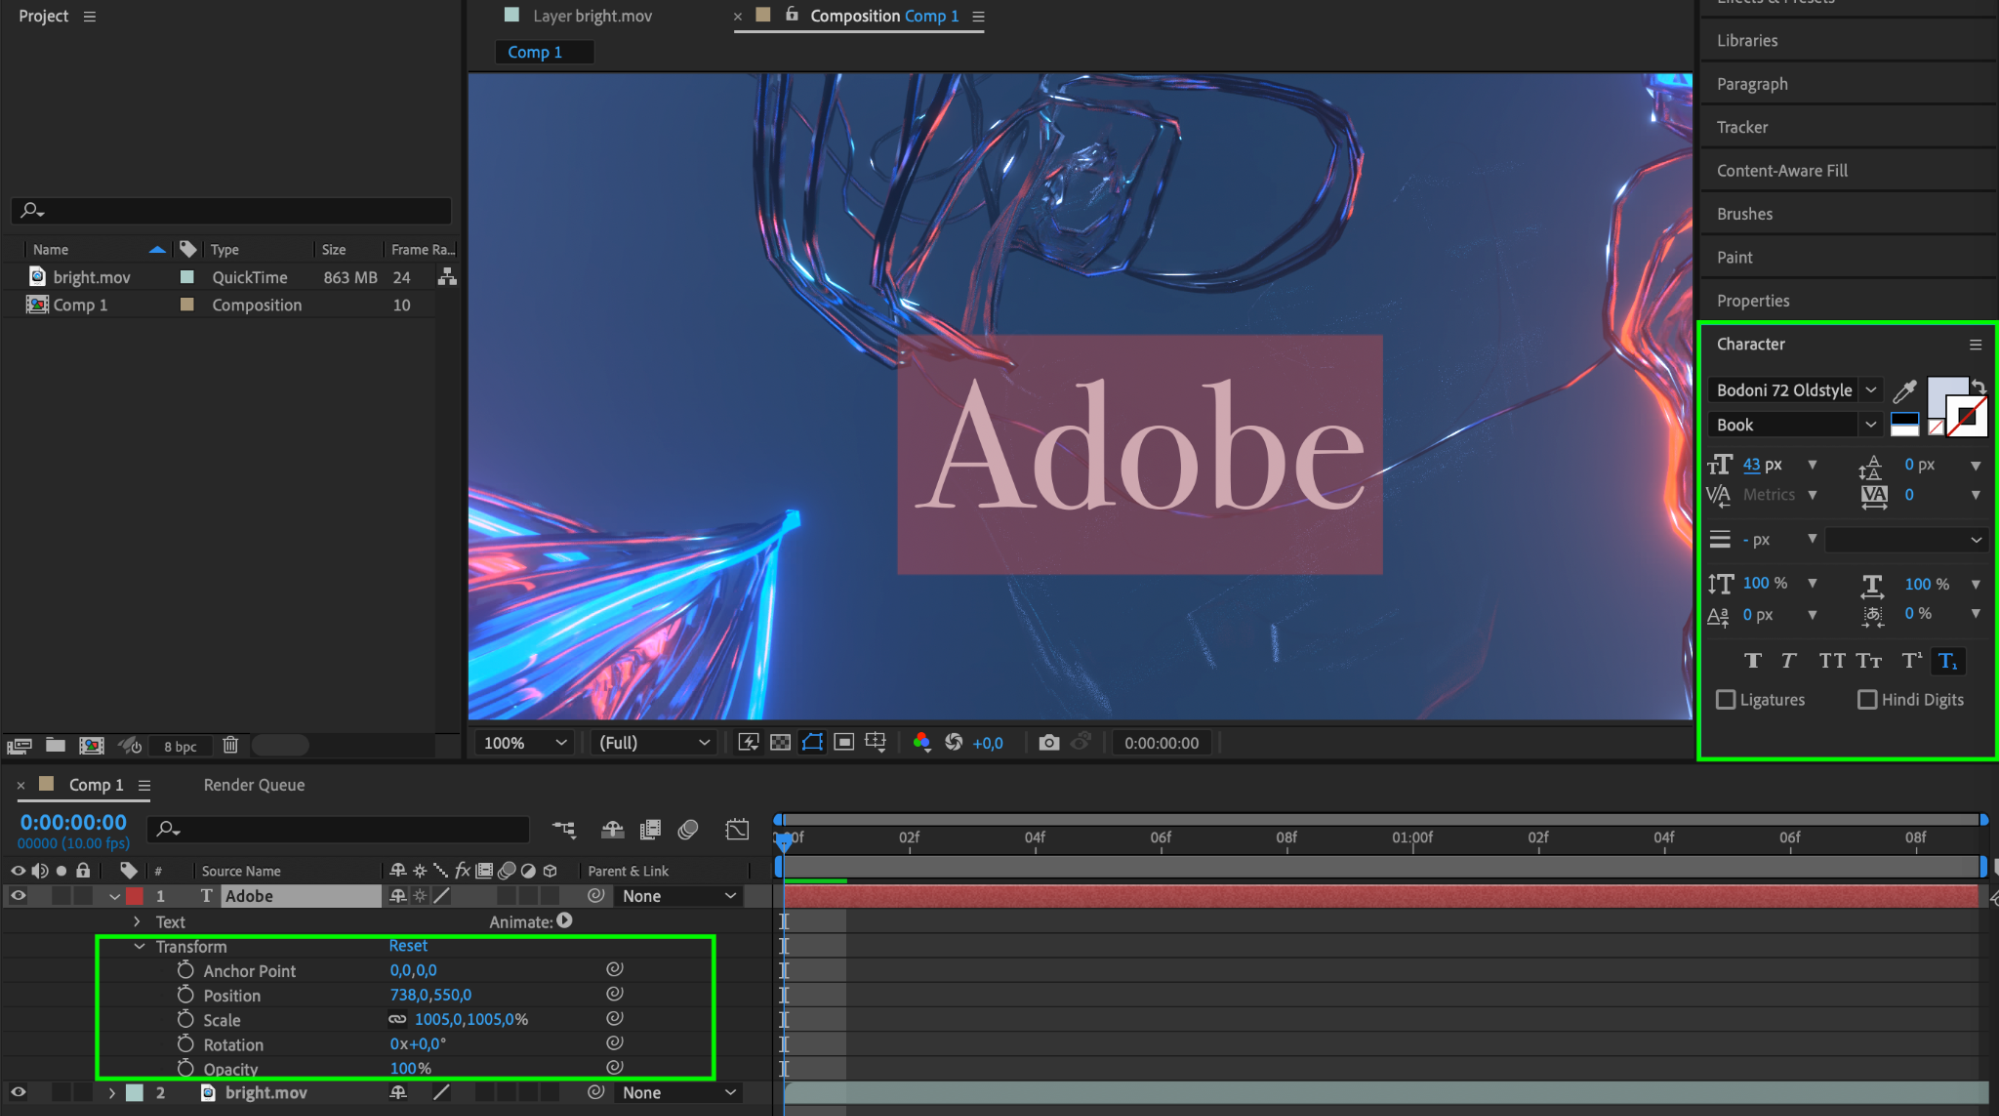Screen dimensions: 1999x1116
Task: Collapse the Transform property group
Action: click(x=140, y=946)
